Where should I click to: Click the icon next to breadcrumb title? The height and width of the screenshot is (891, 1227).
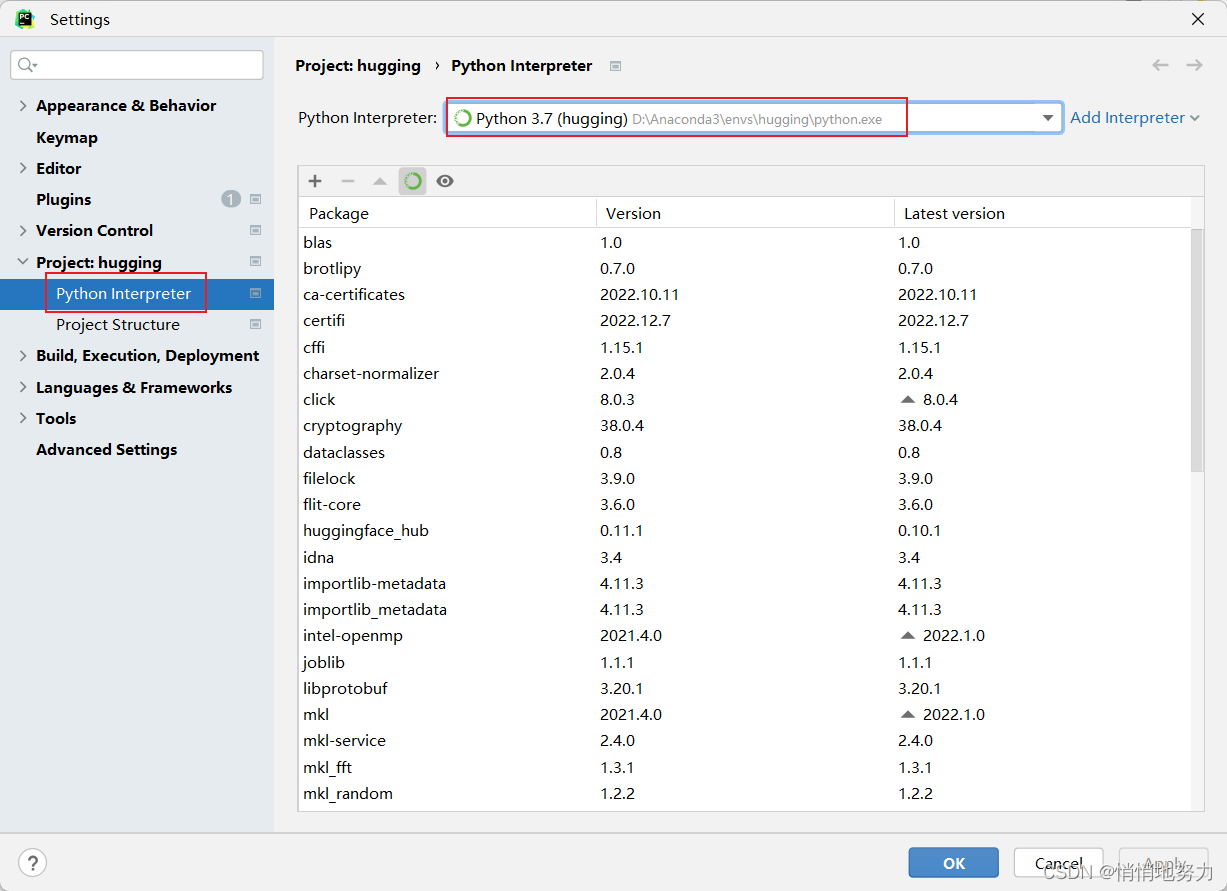tap(616, 66)
